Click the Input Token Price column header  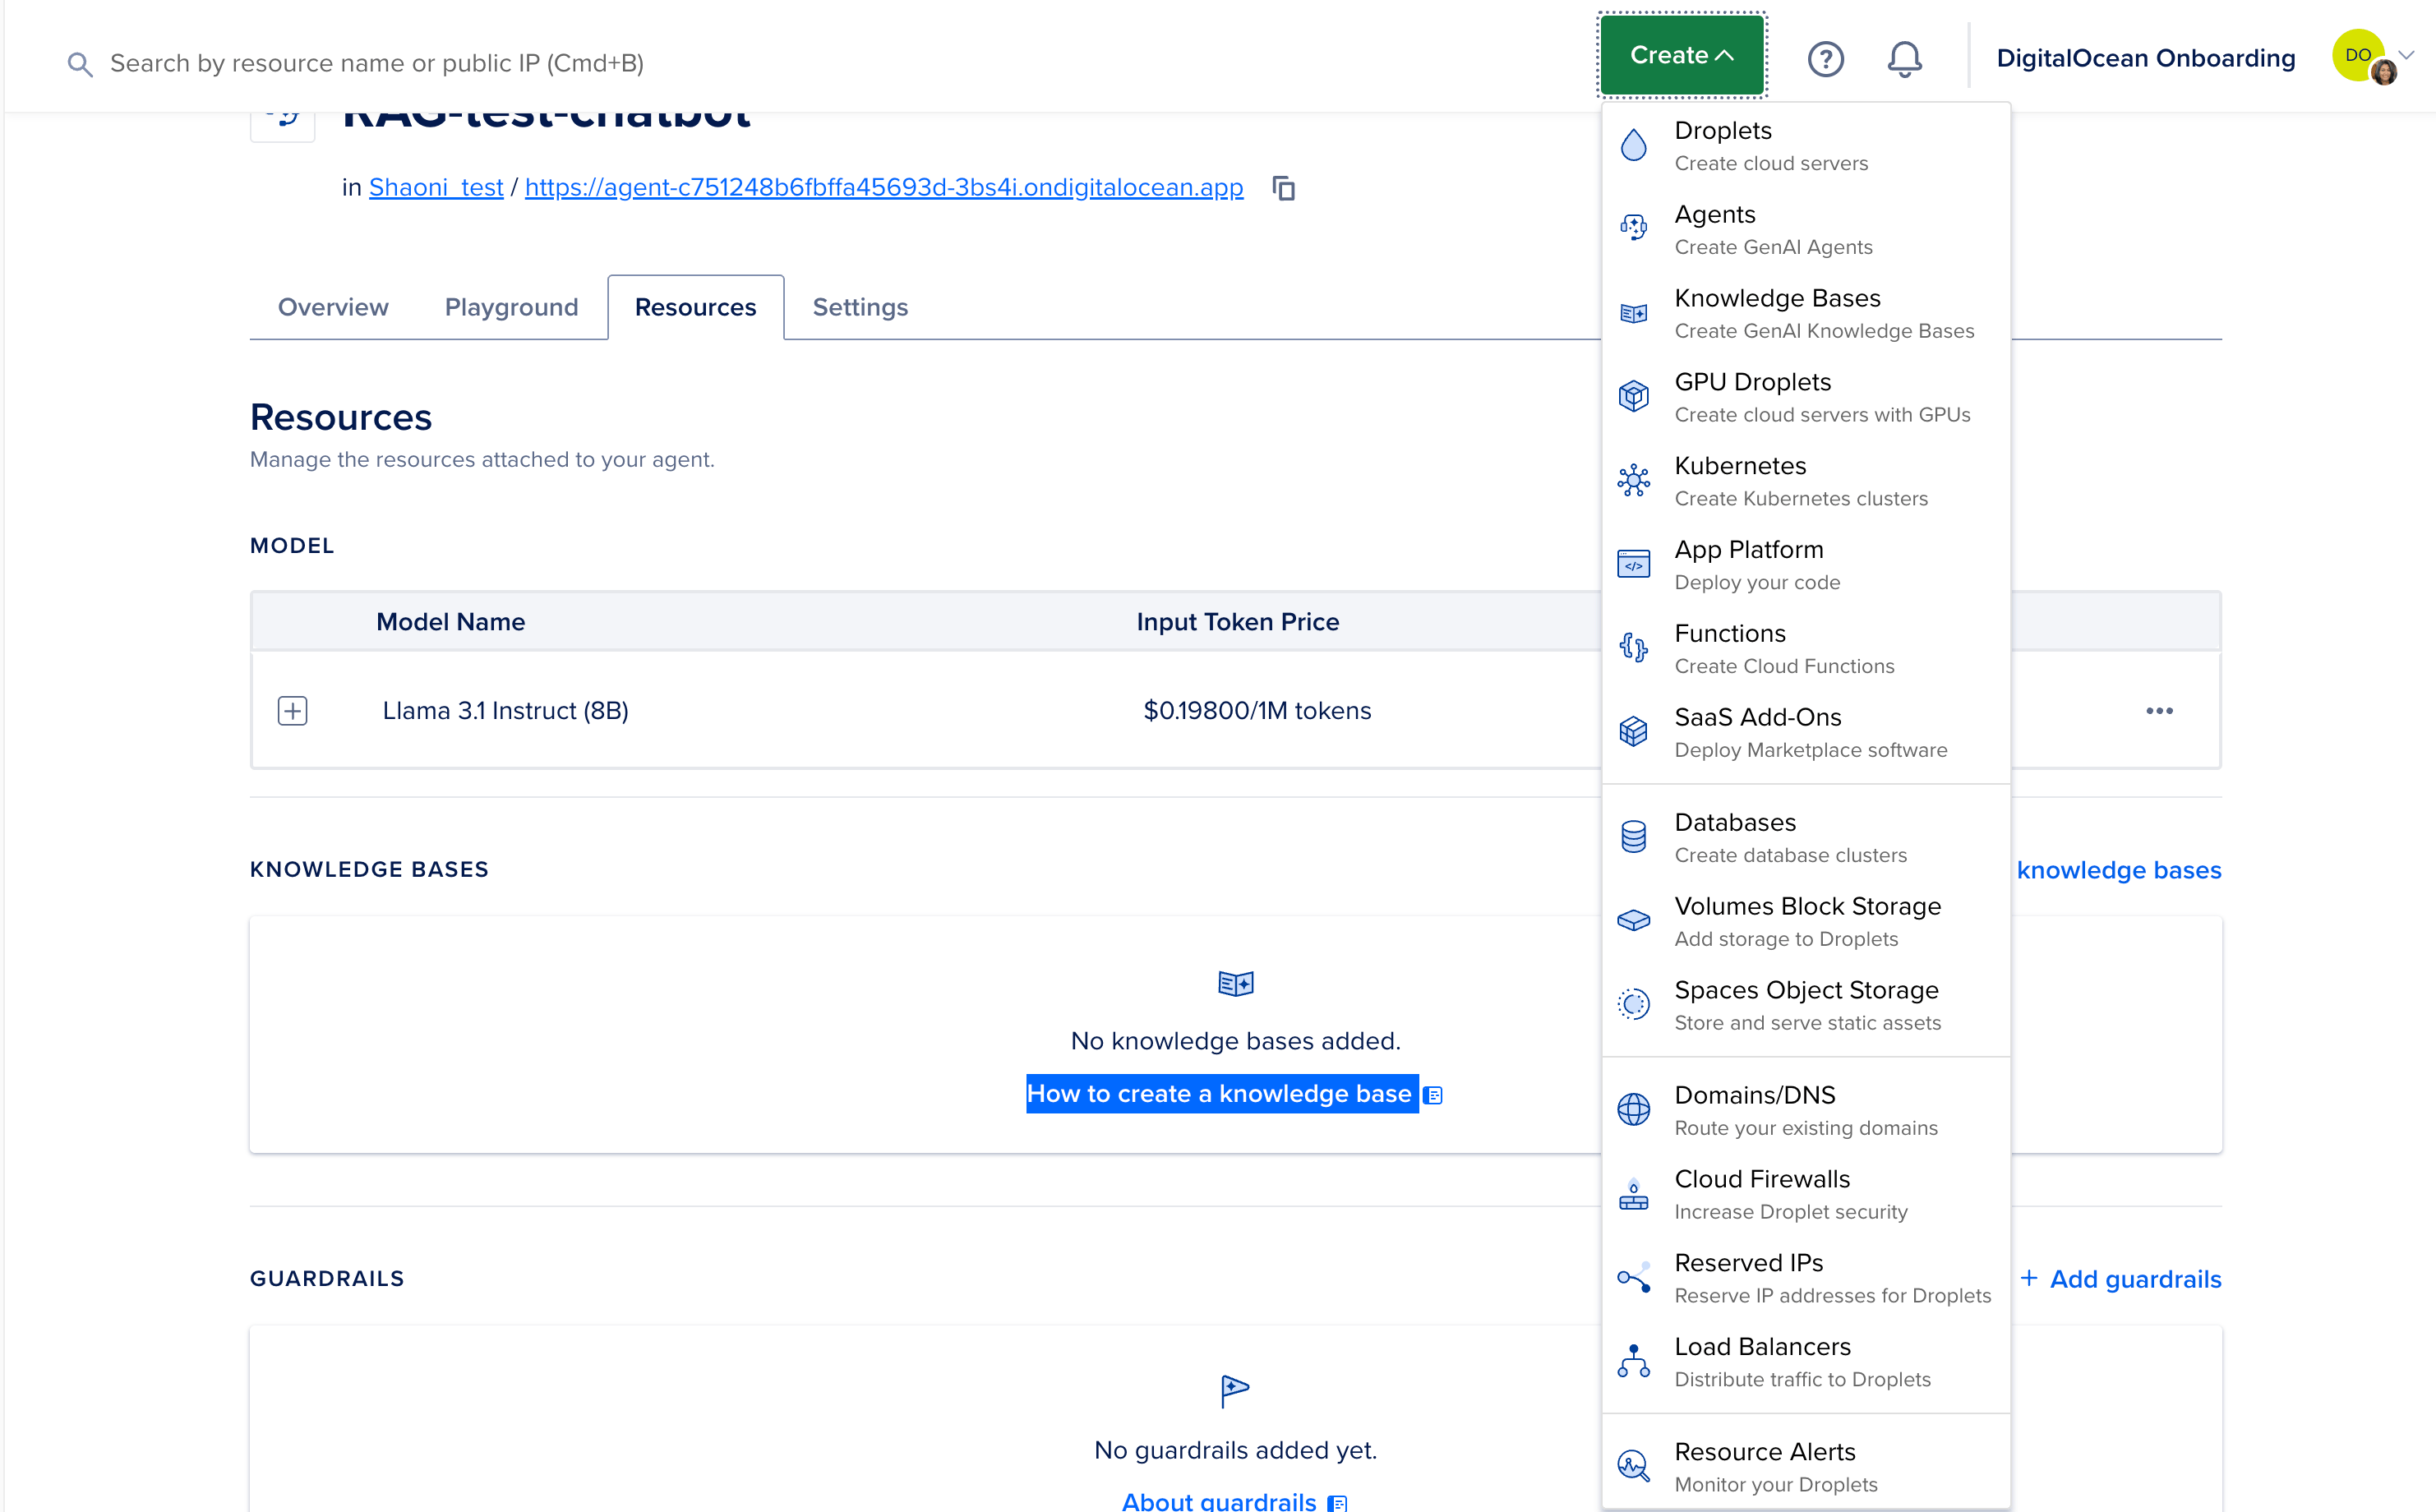1238,622
